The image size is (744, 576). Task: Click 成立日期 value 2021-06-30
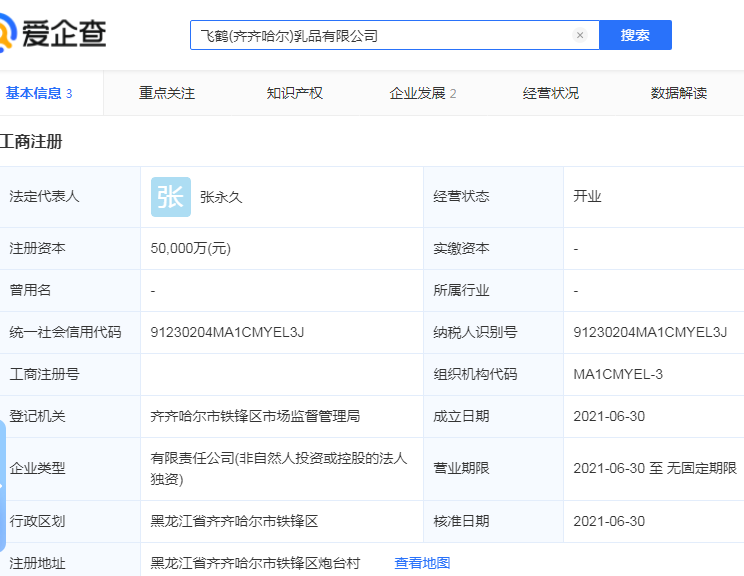point(609,416)
